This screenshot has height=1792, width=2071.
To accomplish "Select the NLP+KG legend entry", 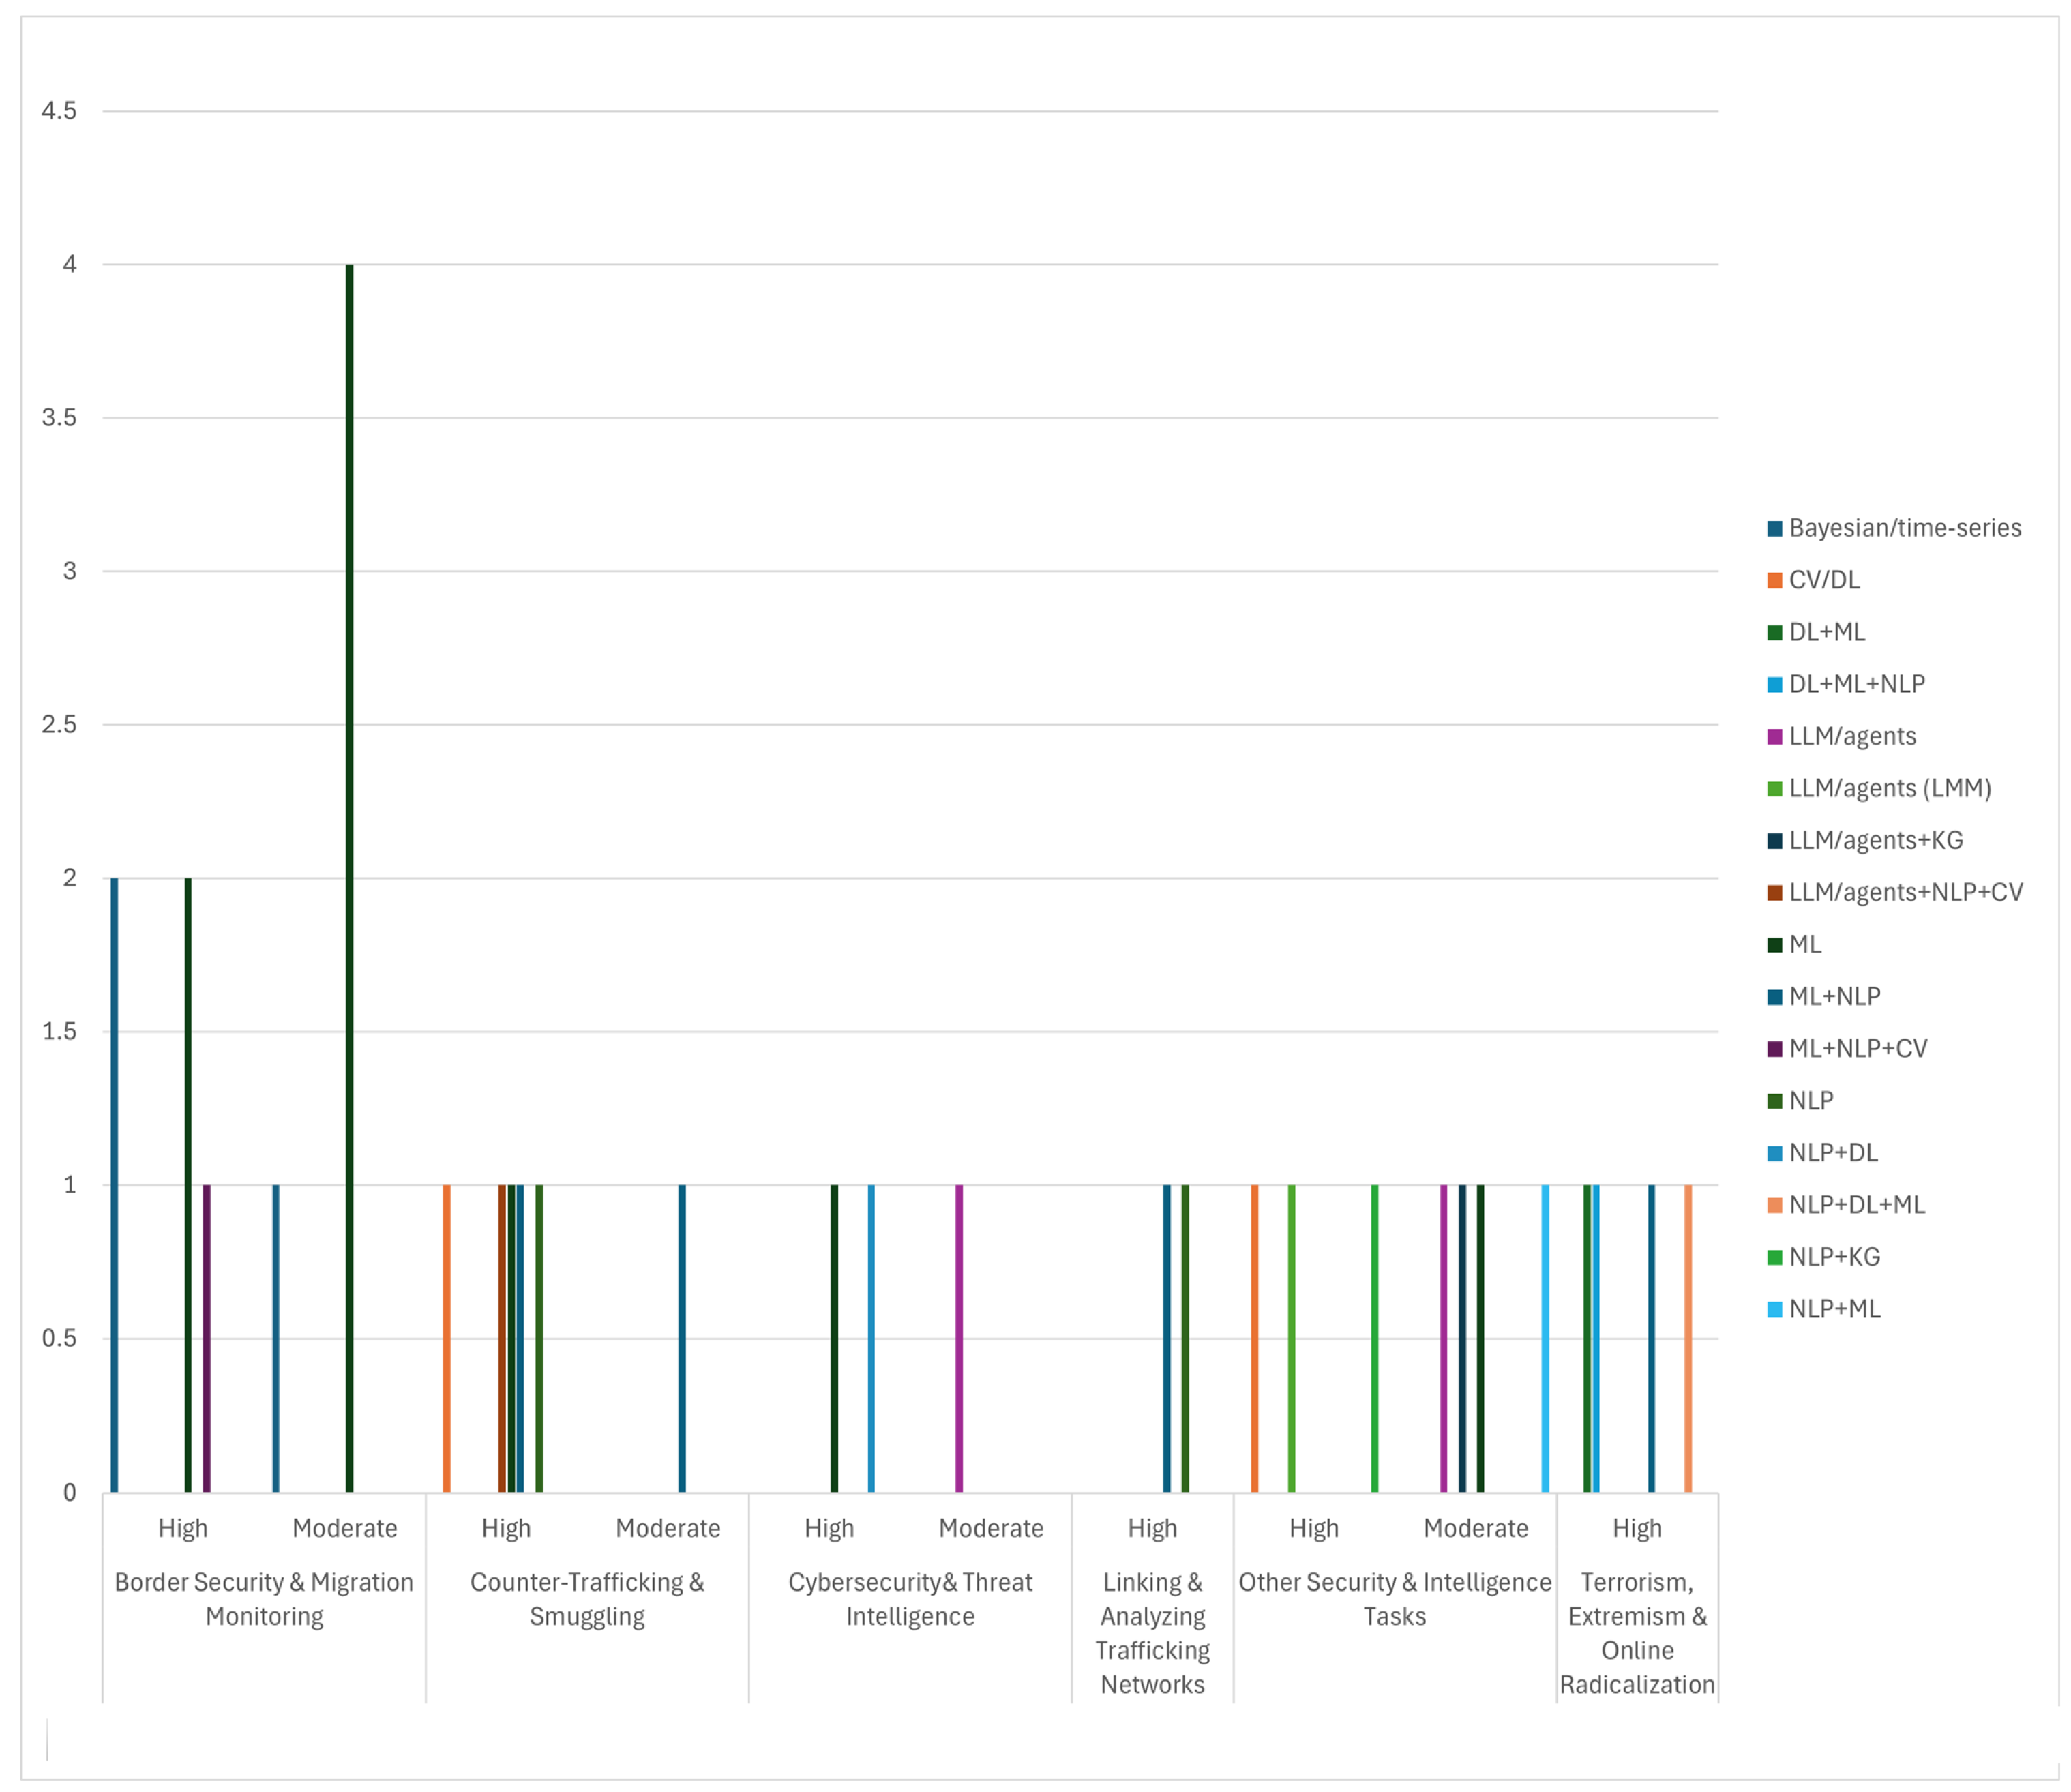I will pos(1834,1258).
